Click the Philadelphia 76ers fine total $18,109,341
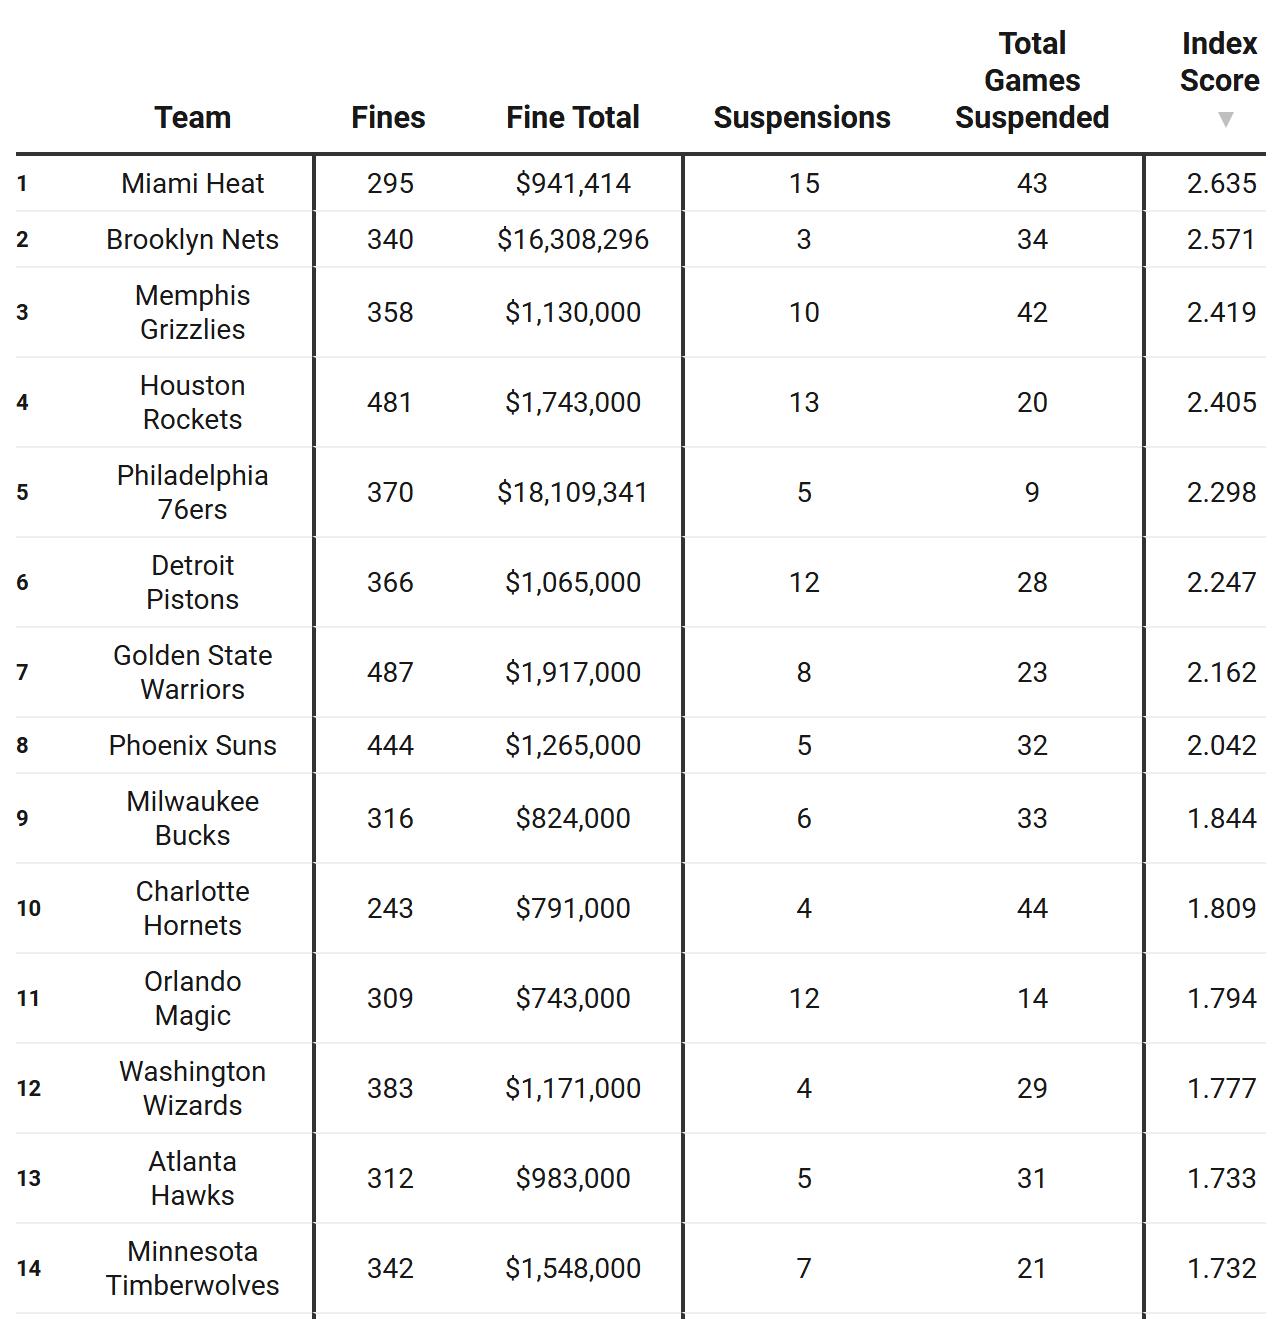1275x1319 pixels. pyautogui.click(x=572, y=492)
